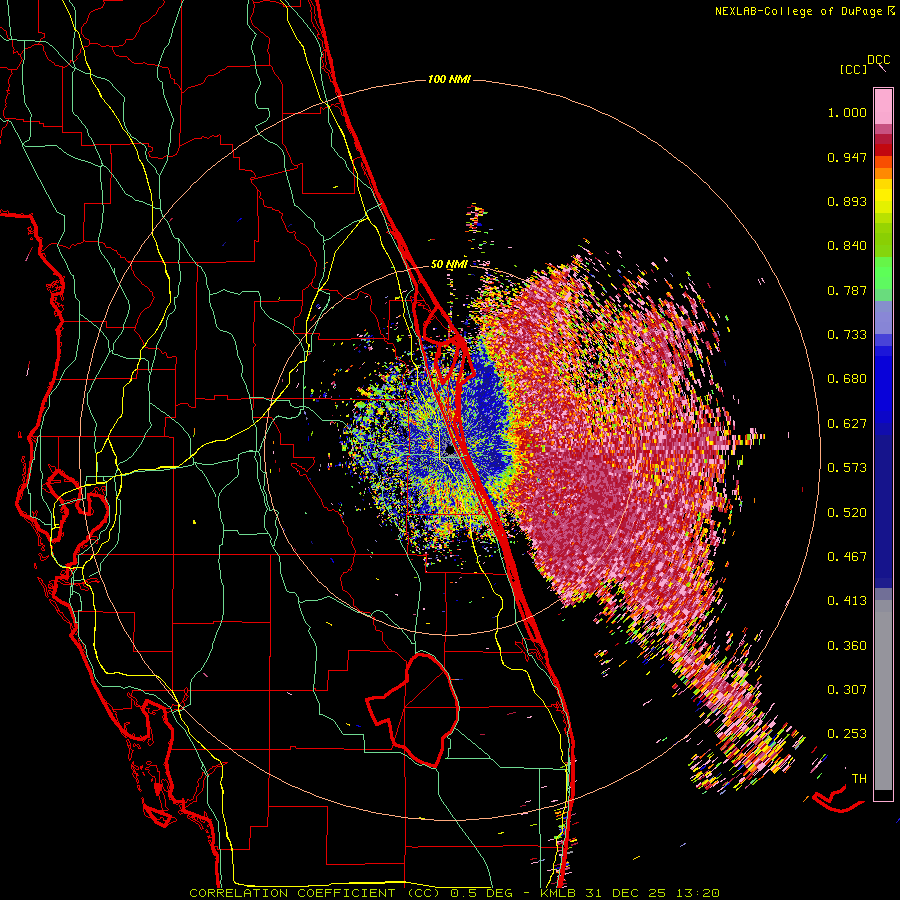
Task: Click the 0.467 scale value
Action: click(847, 557)
